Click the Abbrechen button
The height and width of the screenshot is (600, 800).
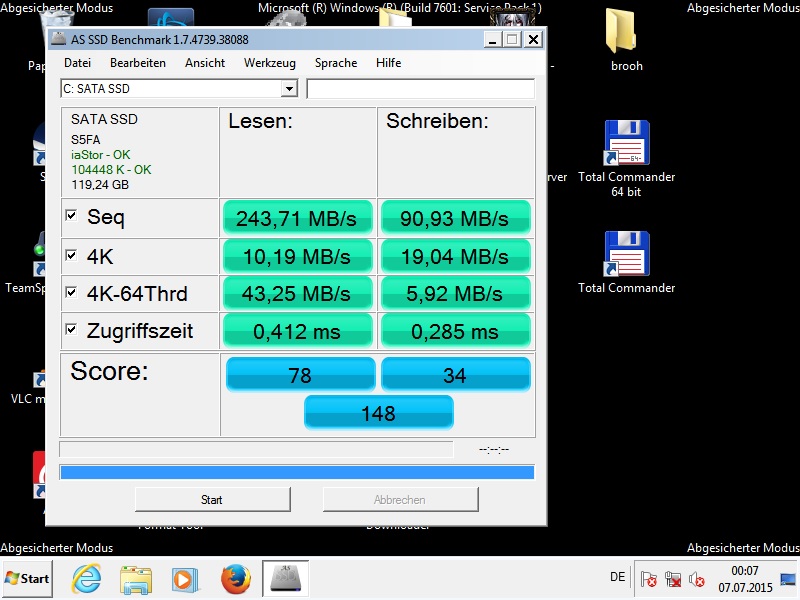point(401,499)
